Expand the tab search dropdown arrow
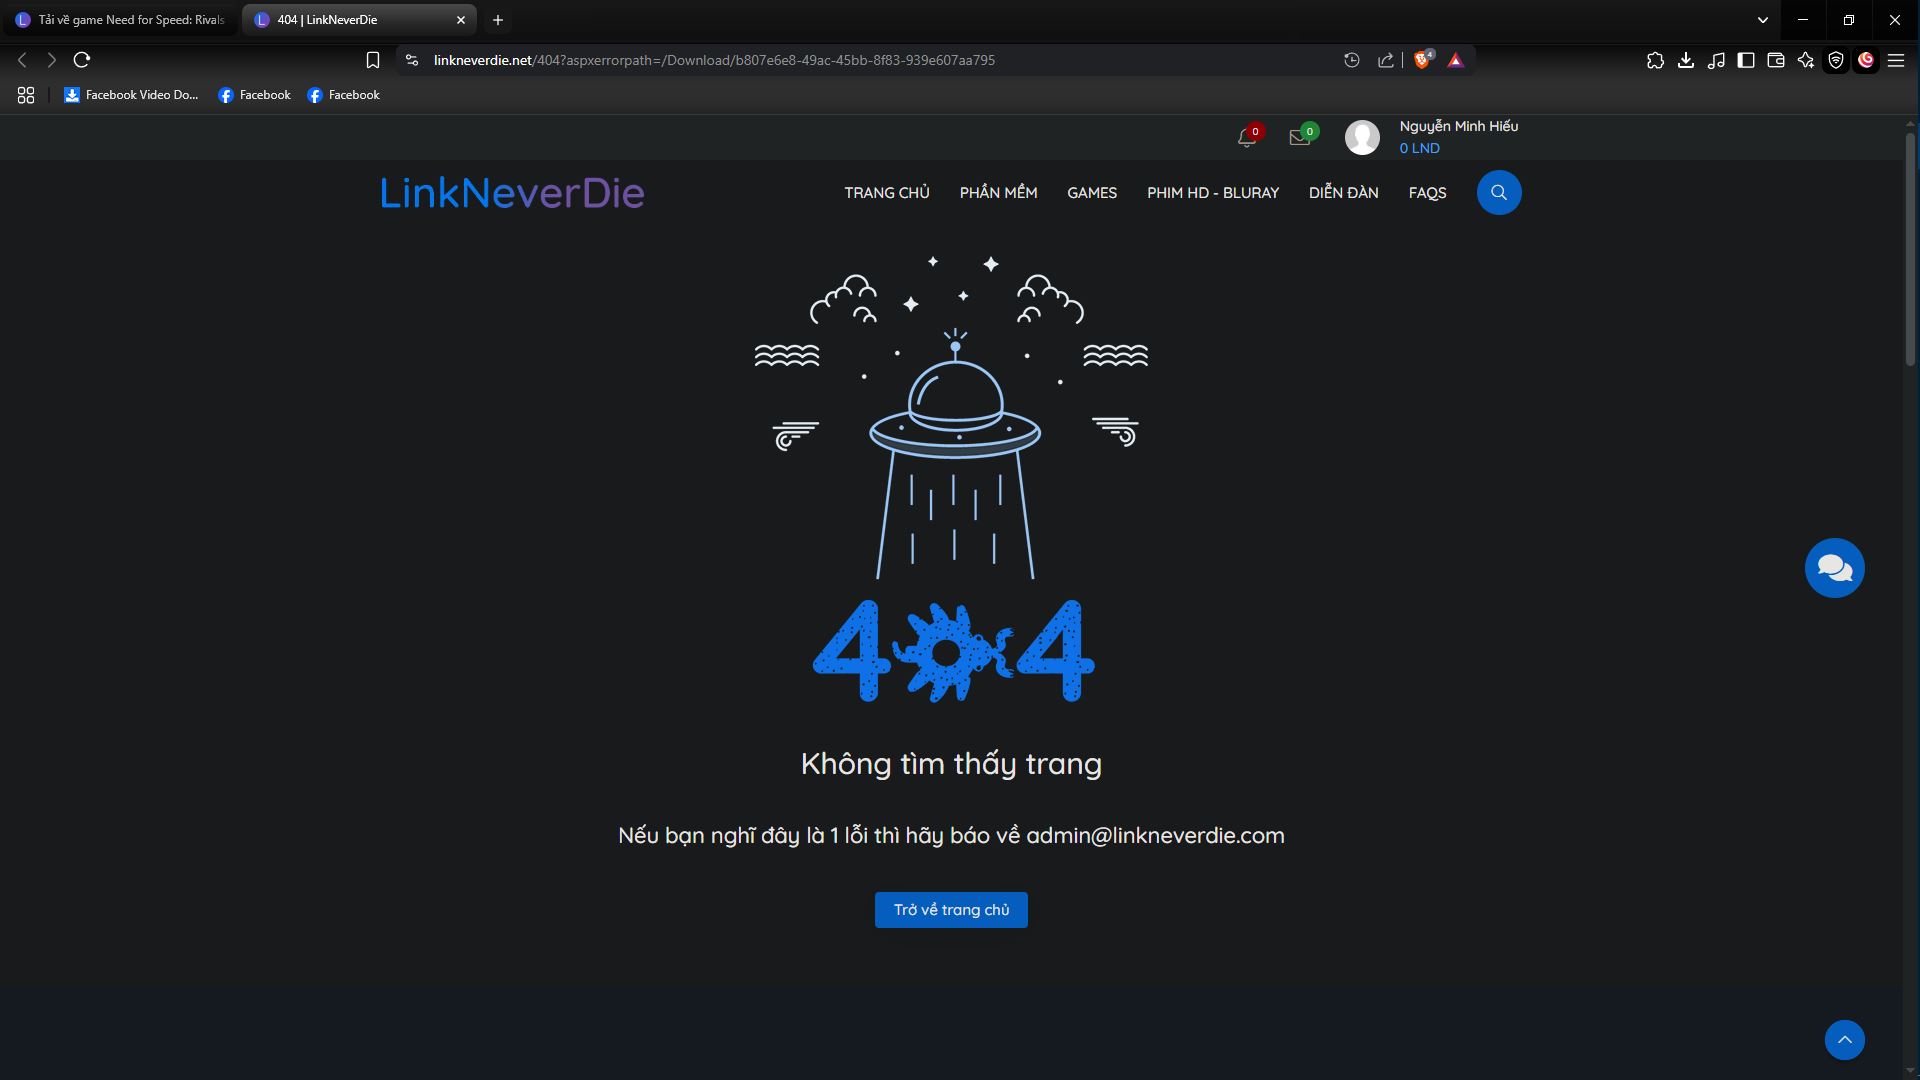The image size is (1920, 1080). (x=1763, y=20)
